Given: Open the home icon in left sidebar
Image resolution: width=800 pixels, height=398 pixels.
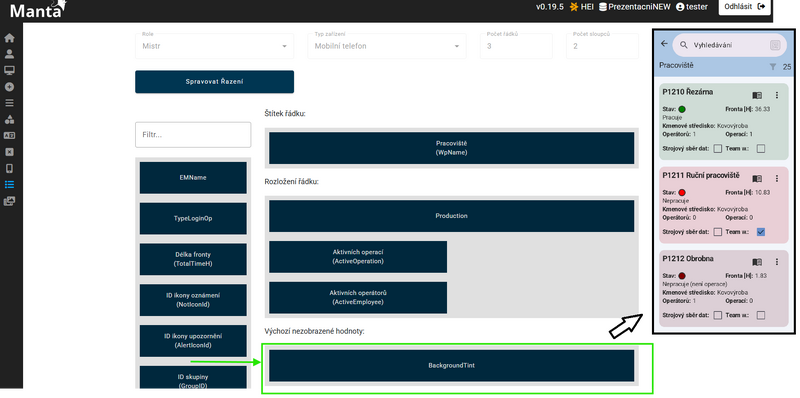Looking at the screenshot, I should pyautogui.click(x=9, y=38).
